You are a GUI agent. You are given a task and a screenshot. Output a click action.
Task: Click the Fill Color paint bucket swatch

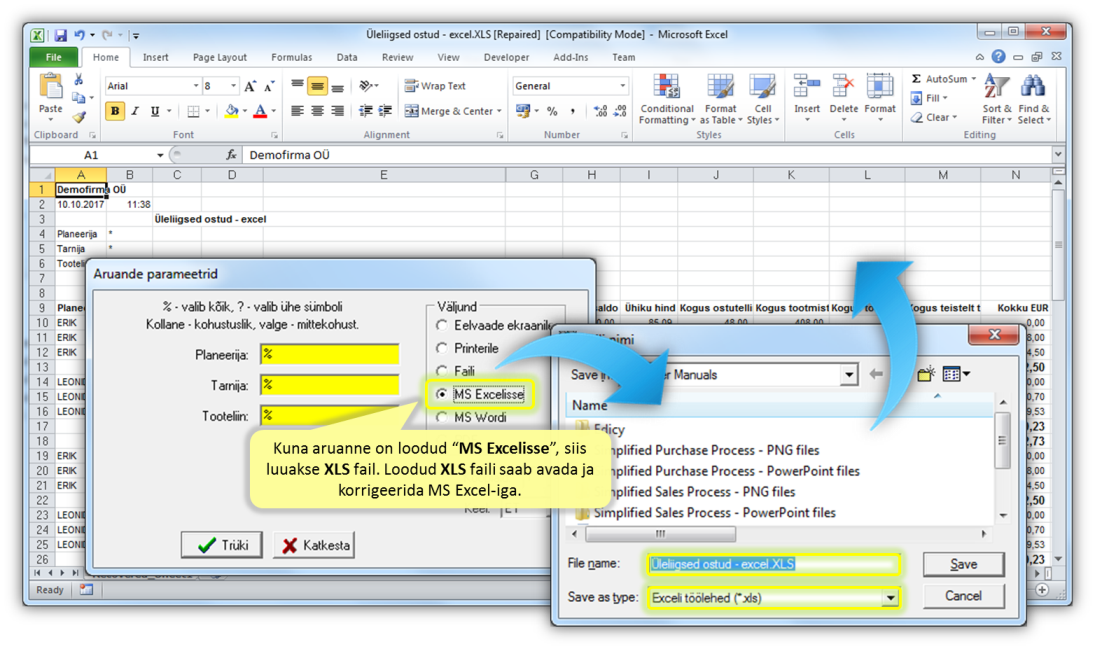[232, 111]
